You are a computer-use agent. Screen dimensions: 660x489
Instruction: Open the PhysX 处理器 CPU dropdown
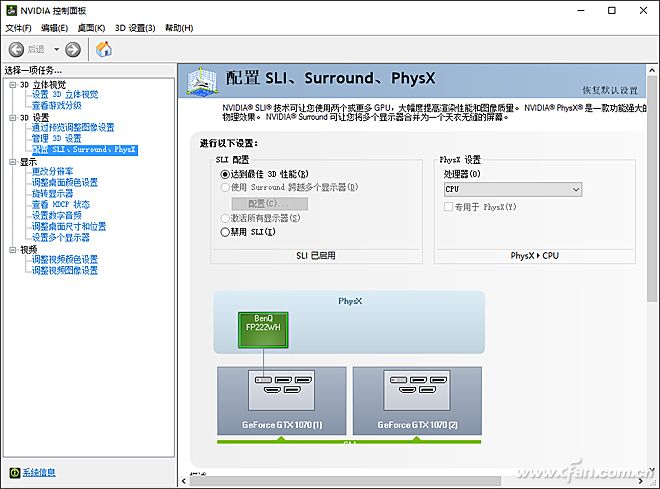pos(513,189)
